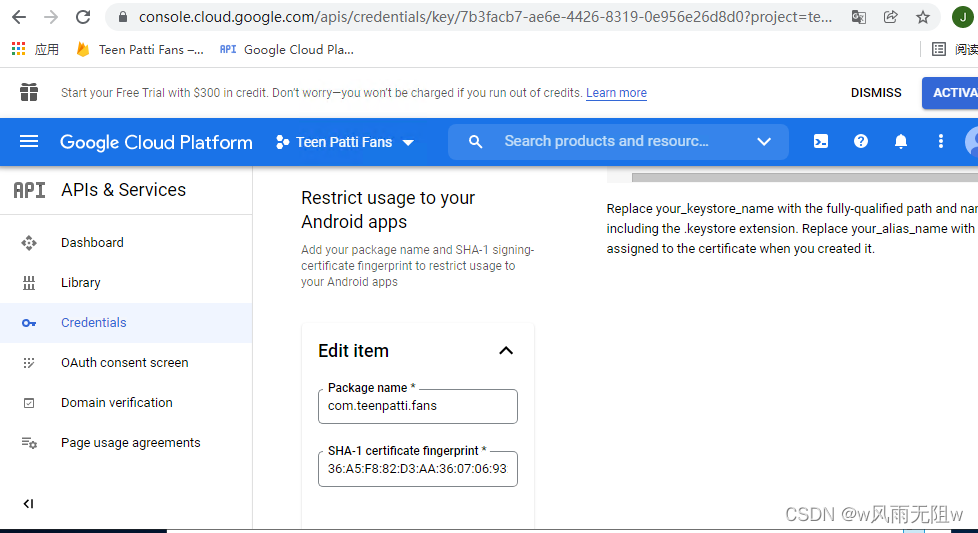Click the Search products and resources box

point(606,142)
